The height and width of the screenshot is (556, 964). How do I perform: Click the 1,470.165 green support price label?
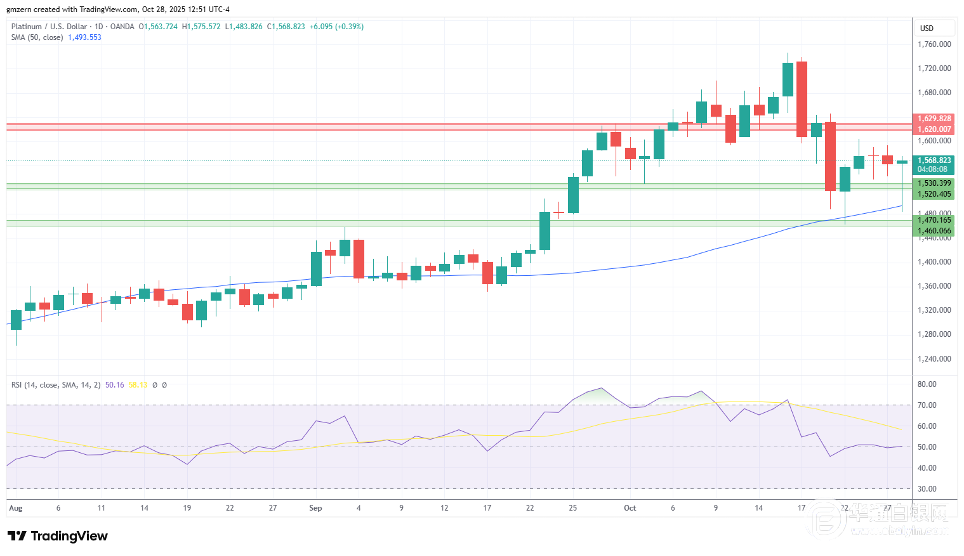935,219
